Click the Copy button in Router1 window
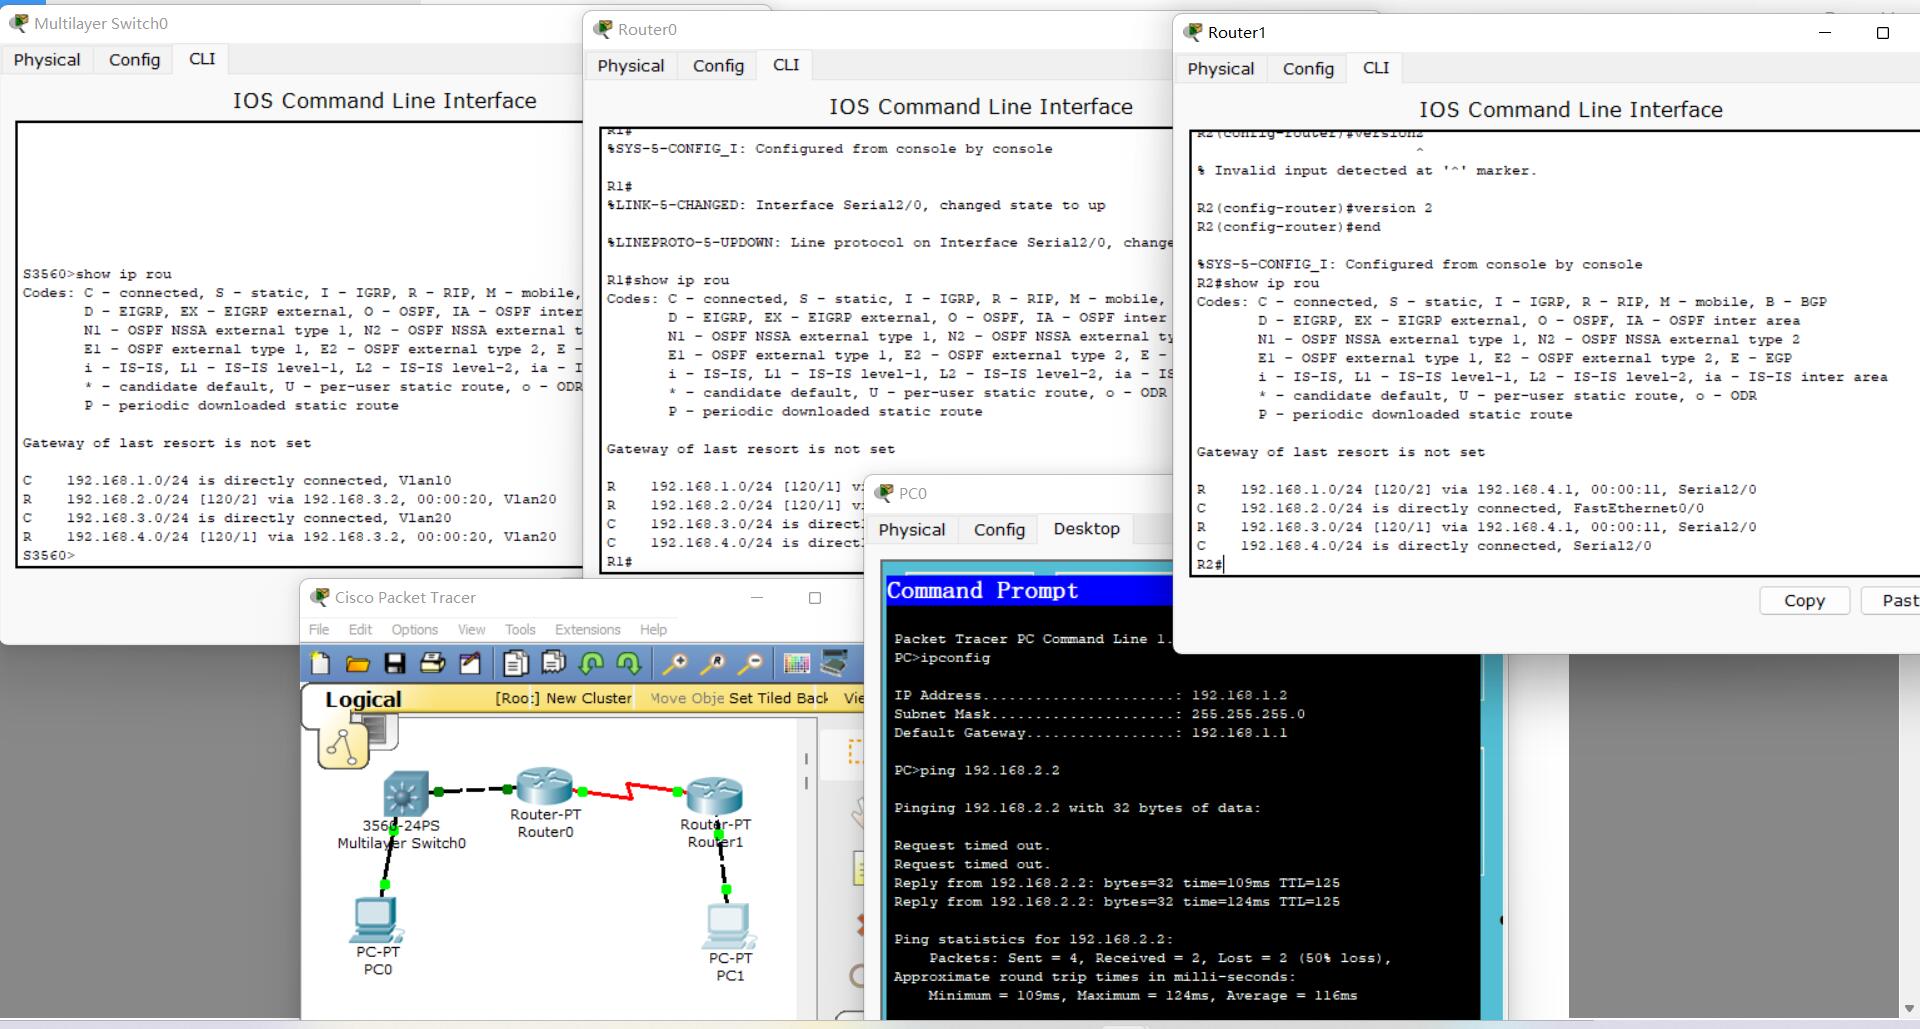Screen dimensions: 1920x1029 coord(1804,601)
